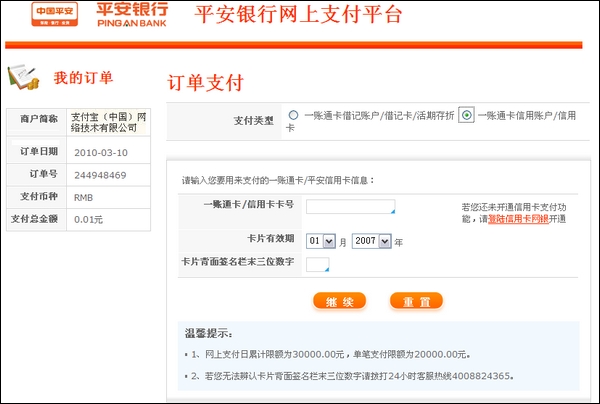This screenshot has height=404, width=600.
Task: Open the 登陆信用卡网银 link
Action: [518, 219]
